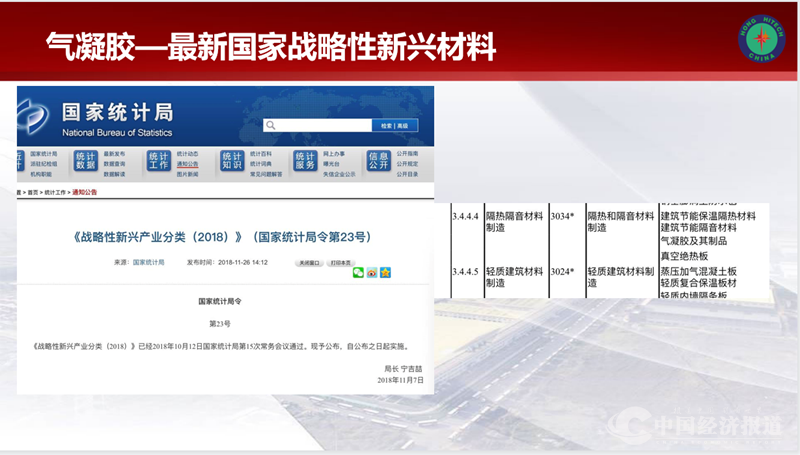
Task: Click the 国家统计局 source link
Action: [148, 262]
